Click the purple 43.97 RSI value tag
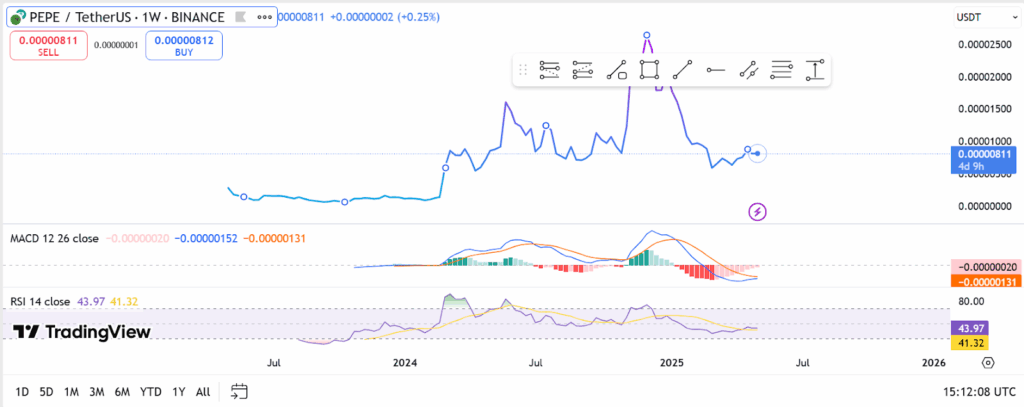The width and height of the screenshot is (1024, 407). point(971,328)
